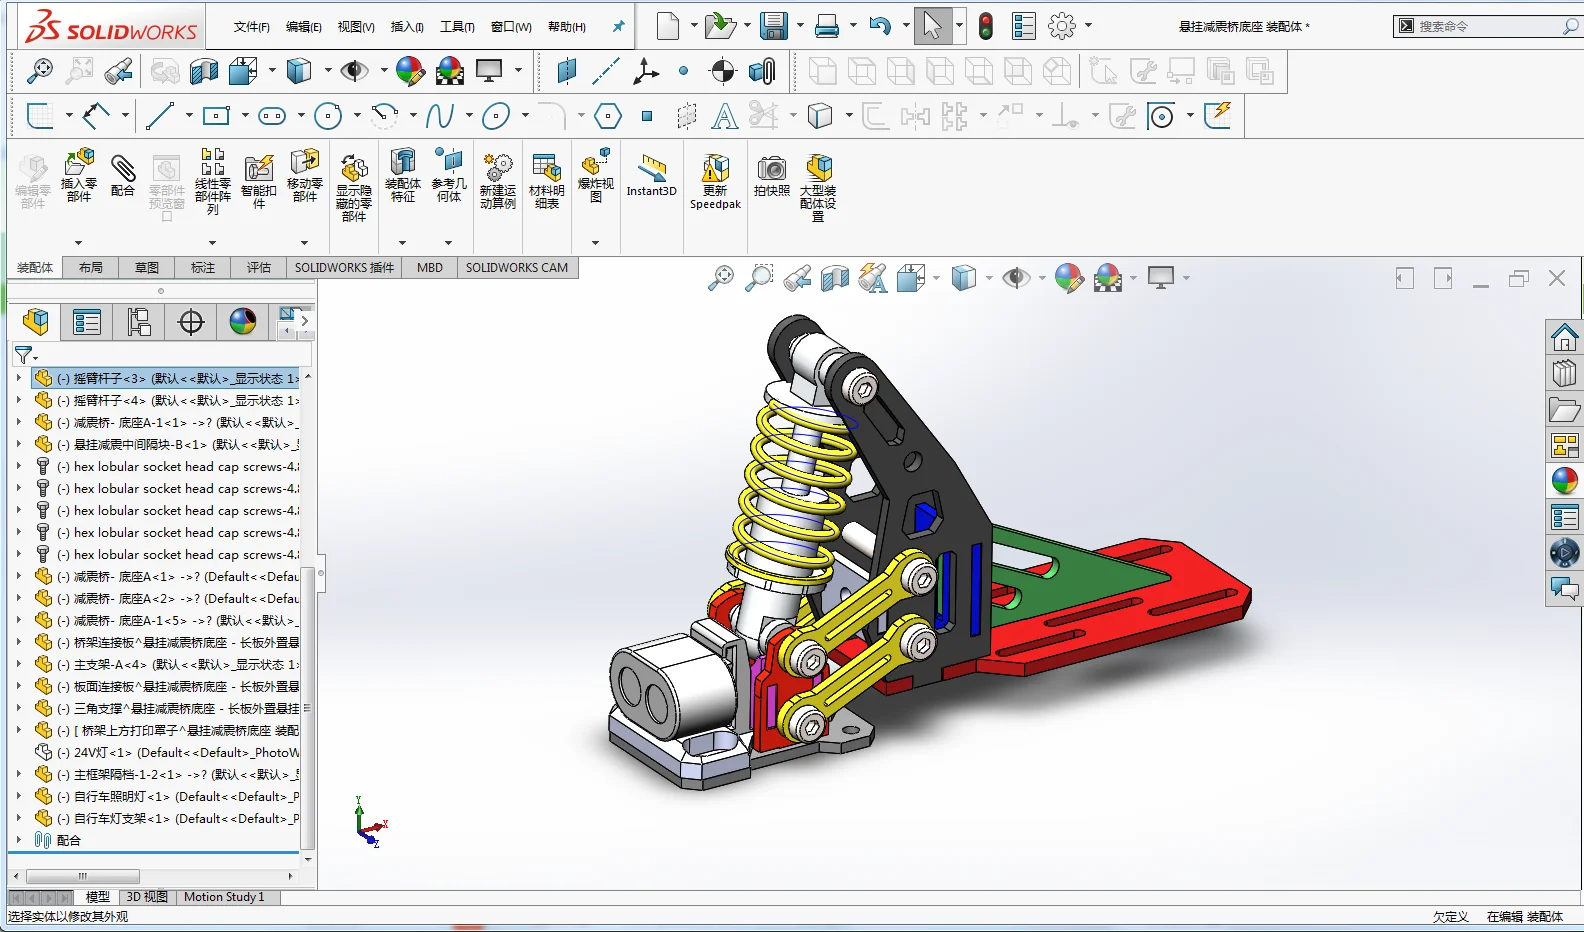Viewport: 1584px width, 932px height.
Task: Choose the sketch Text tool
Action: click(x=725, y=116)
